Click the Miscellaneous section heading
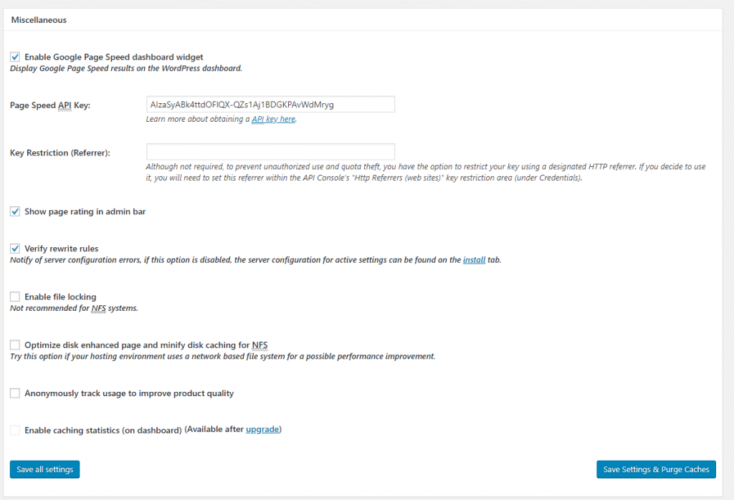This screenshot has width=734, height=500. (x=40, y=19)
